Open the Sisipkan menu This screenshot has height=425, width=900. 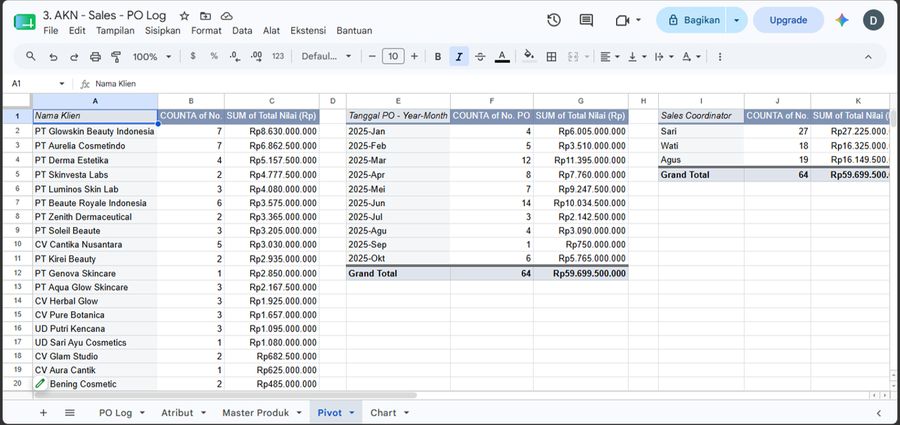[x=162, y=30]
